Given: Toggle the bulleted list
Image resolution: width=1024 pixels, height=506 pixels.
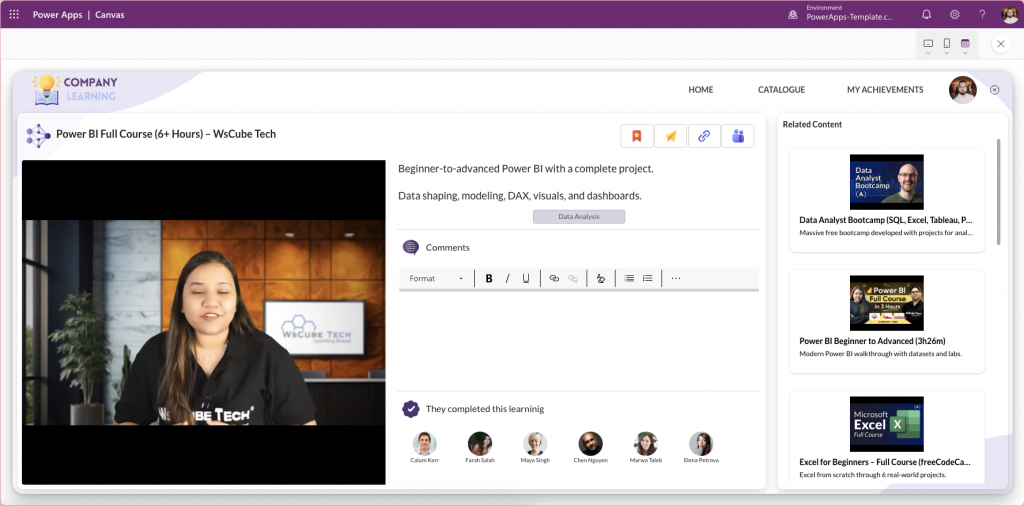Looking at the screenshot, I should click(x=629, y=278).
